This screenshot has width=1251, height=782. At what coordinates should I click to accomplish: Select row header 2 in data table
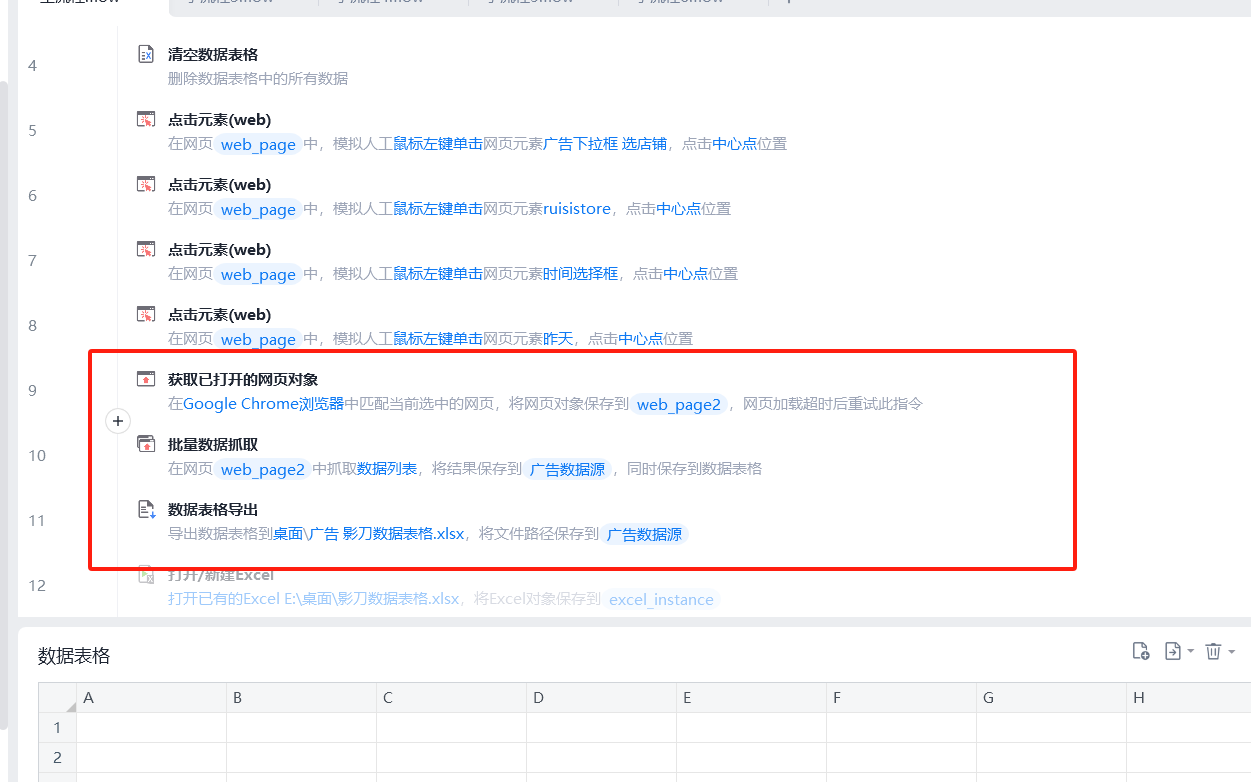[57, 757]
